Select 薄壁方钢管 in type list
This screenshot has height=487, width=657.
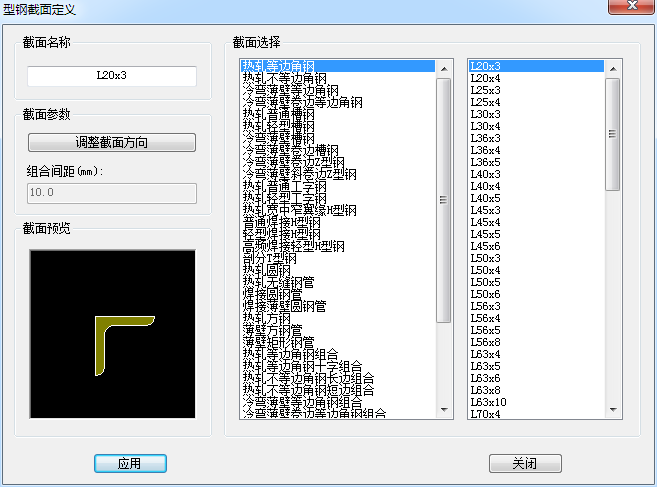[x=338, y=331]
